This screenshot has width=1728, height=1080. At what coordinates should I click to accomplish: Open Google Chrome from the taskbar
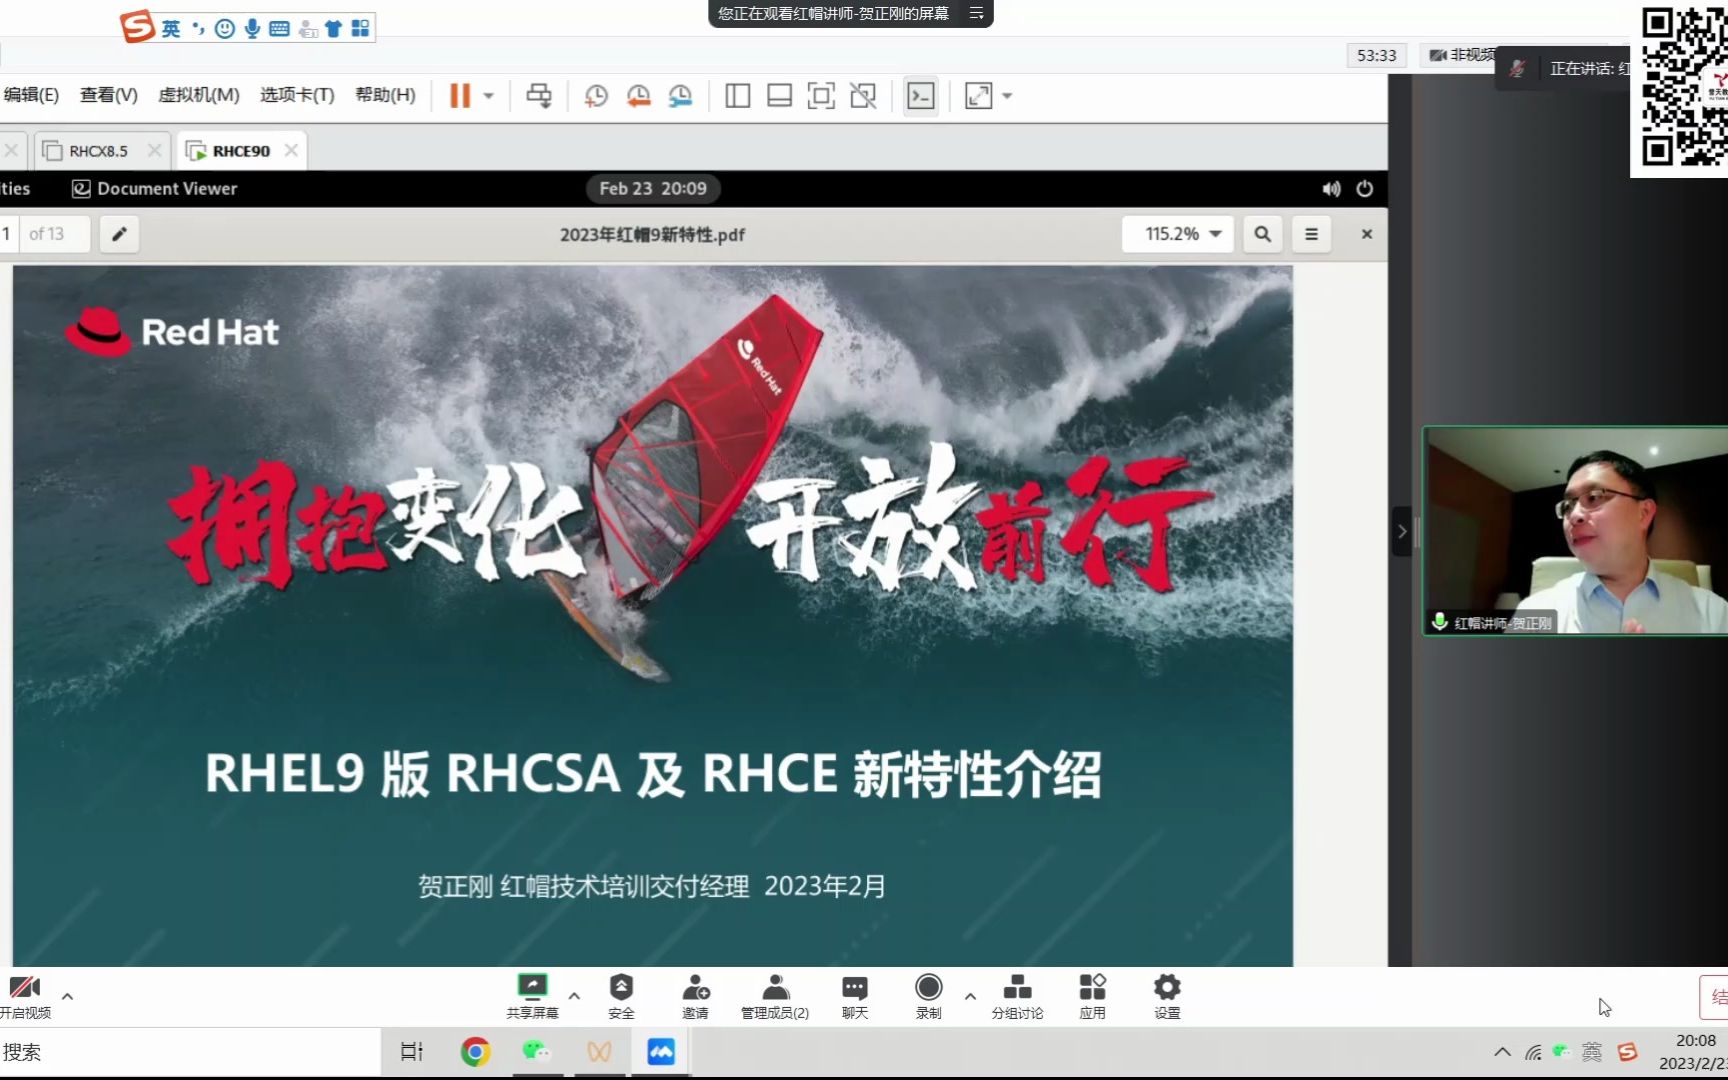click(x=475, y=1052)
